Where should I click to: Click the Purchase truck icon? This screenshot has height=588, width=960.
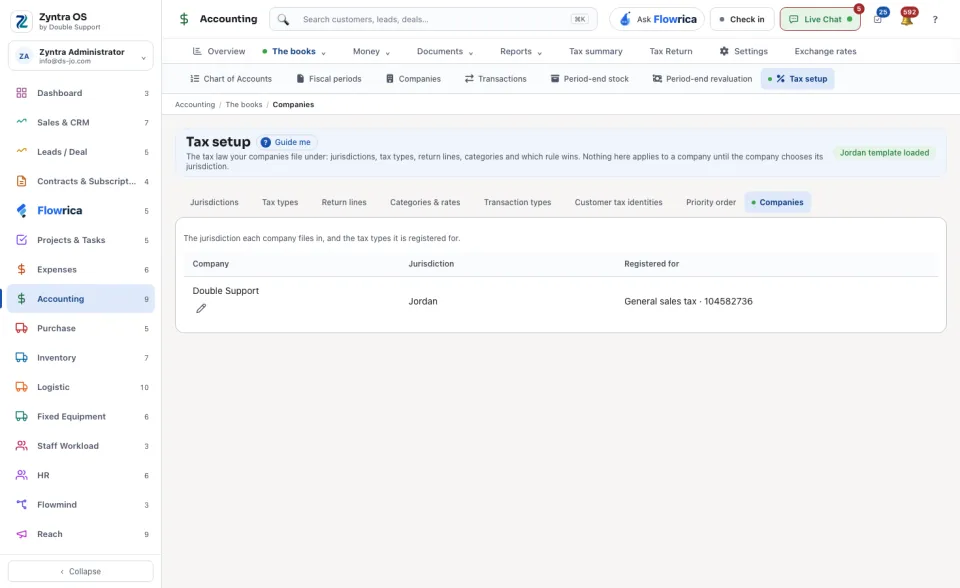(x=21, y=328)
